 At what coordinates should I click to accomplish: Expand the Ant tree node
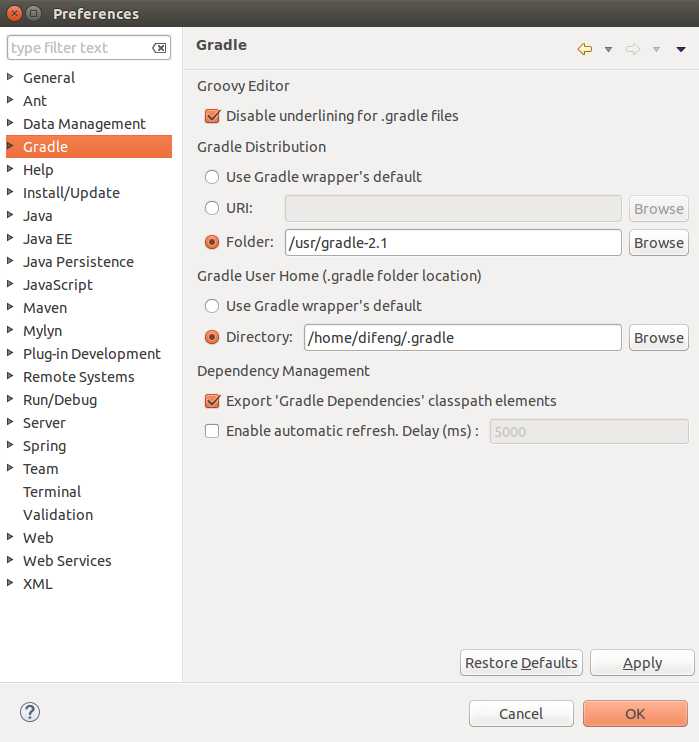click(x=10, y=100)
